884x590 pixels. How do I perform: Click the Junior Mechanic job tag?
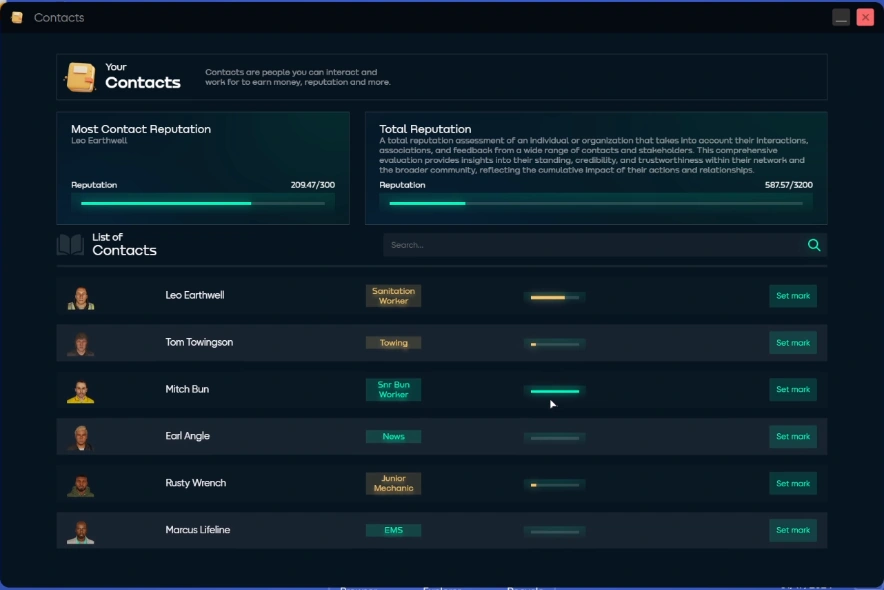pos(394,483)
